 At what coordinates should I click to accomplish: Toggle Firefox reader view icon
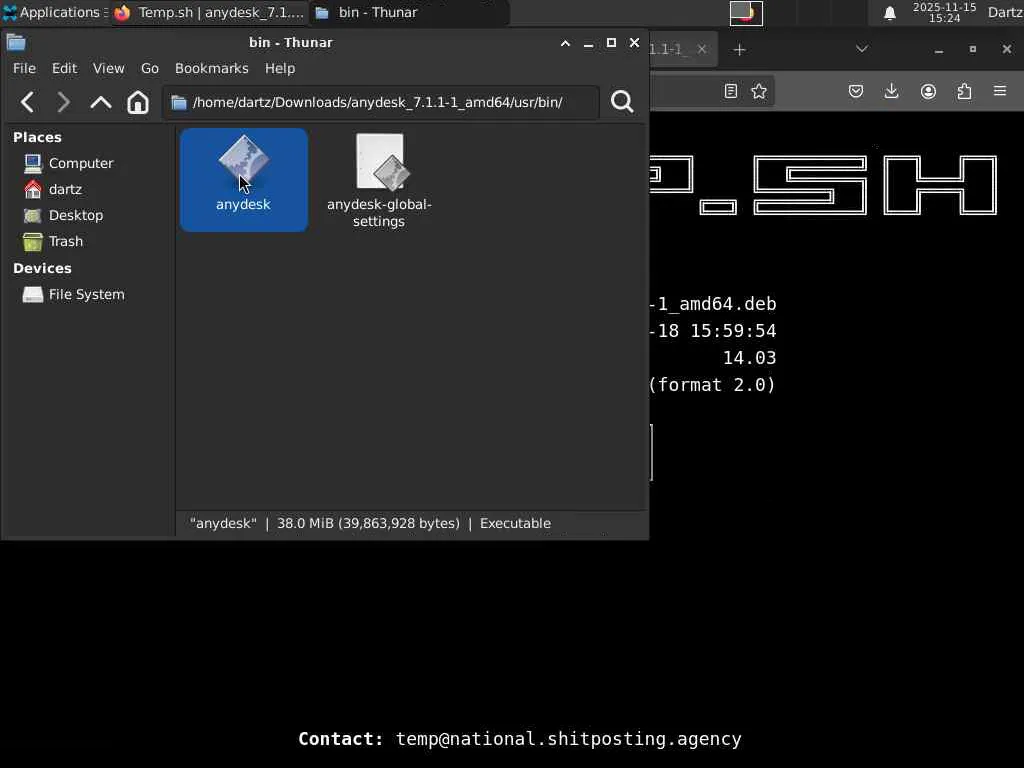[731, 91]
